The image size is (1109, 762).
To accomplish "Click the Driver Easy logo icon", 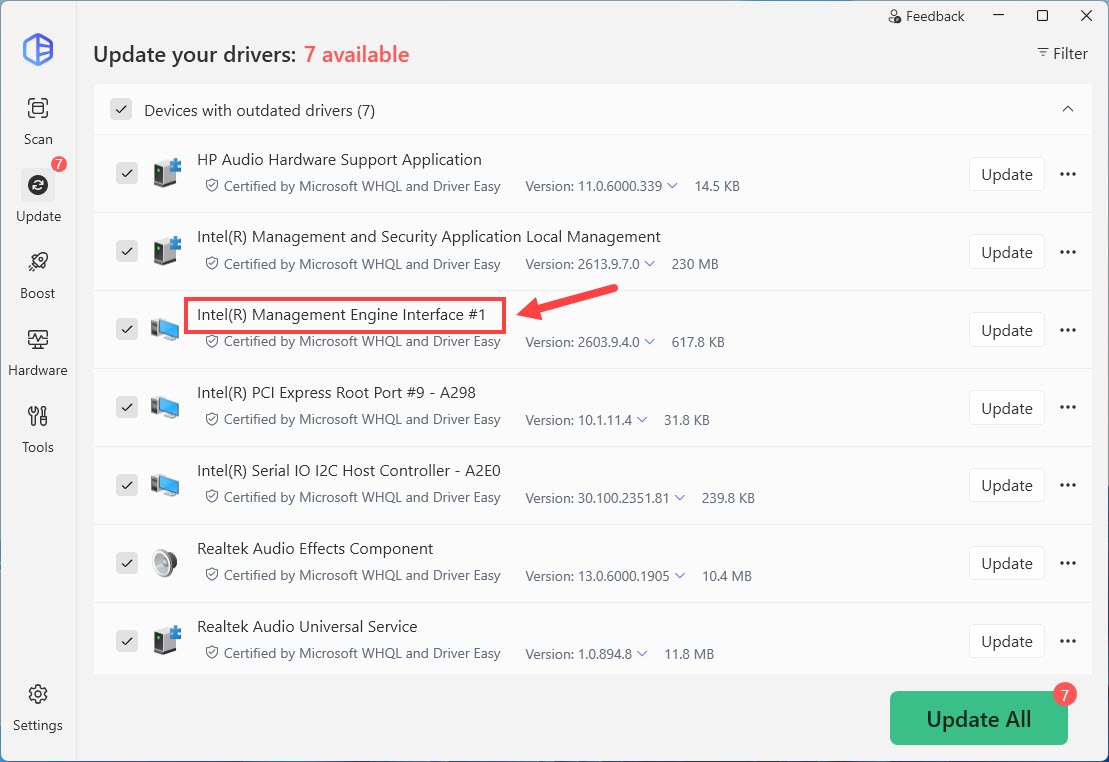I will click(38, 50).
